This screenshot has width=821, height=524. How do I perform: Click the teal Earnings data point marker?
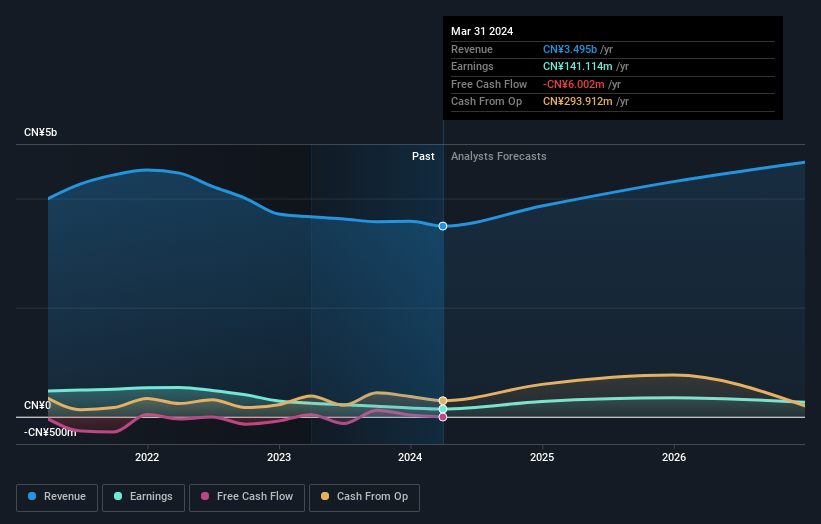(443, 409)
